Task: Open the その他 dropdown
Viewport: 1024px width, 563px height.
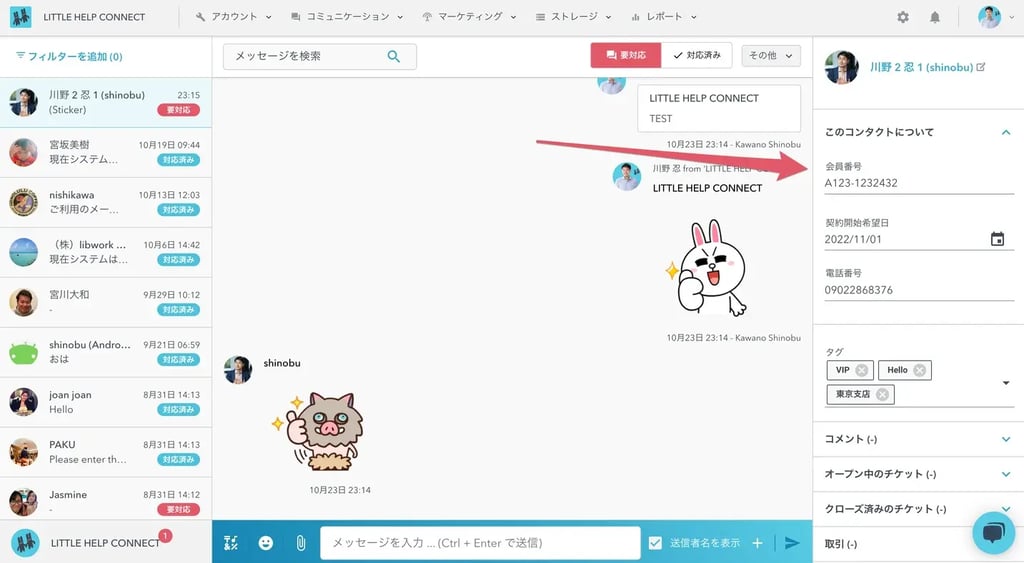Action: tap(771, 56)
